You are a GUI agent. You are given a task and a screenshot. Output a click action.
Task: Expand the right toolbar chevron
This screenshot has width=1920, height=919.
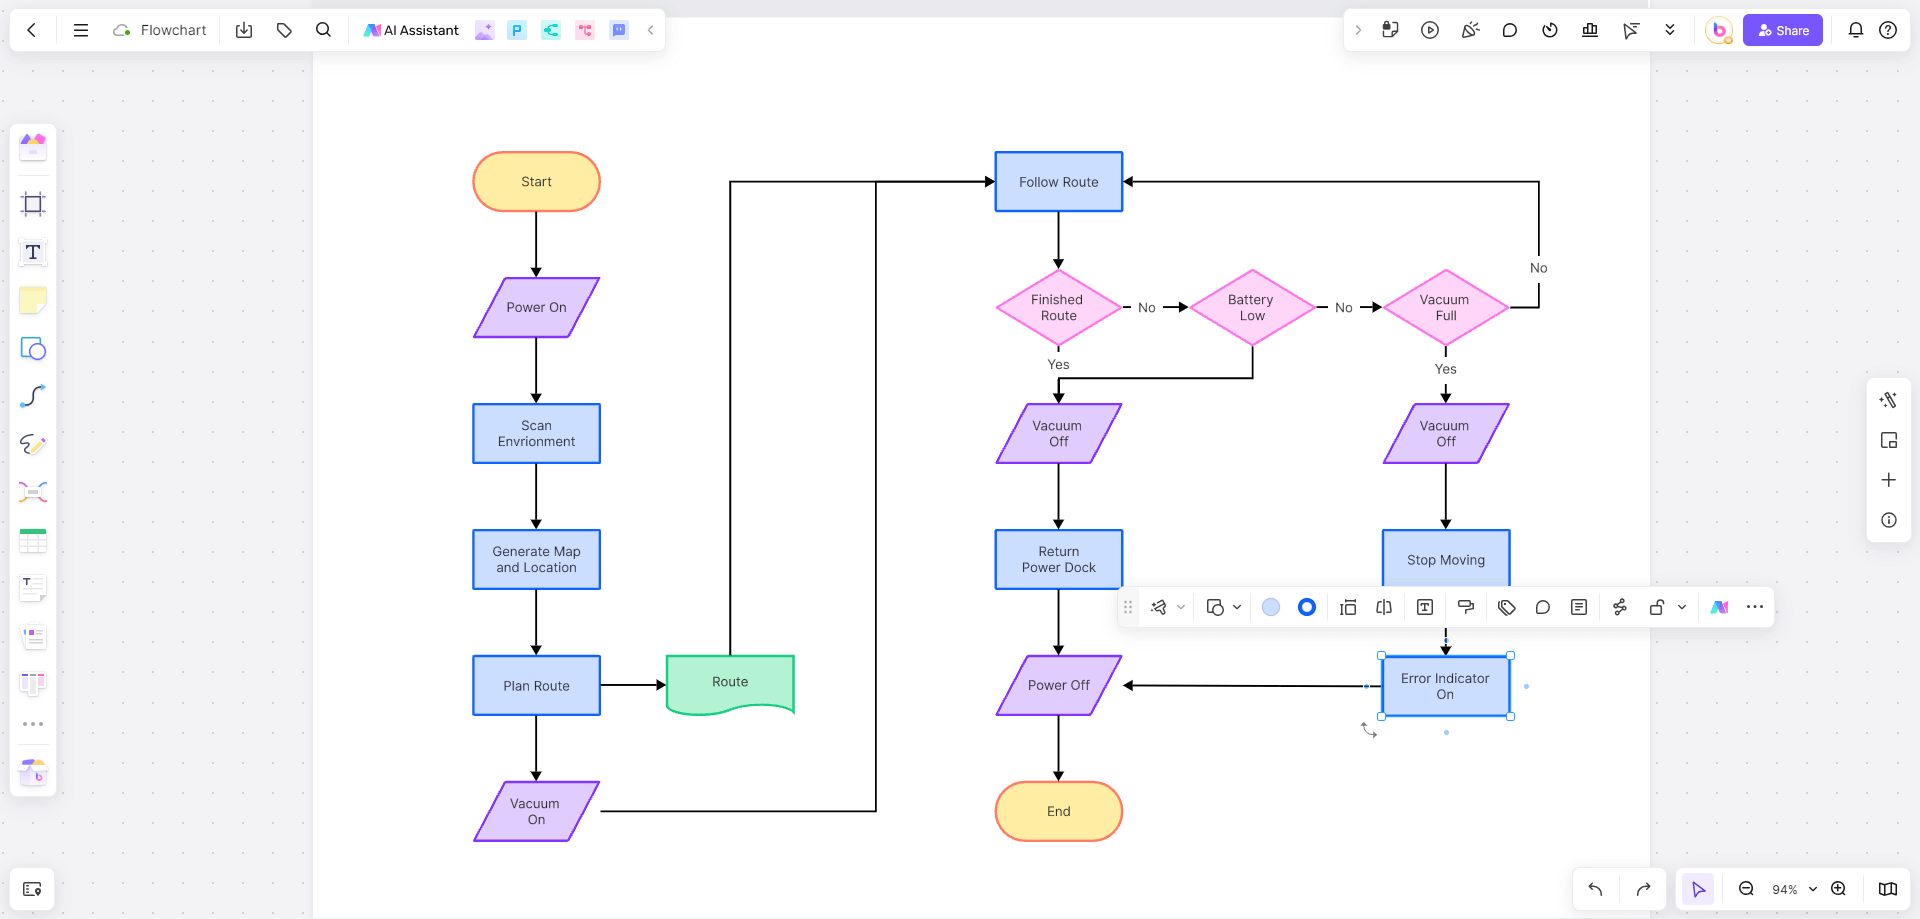tap(1358, 30)
